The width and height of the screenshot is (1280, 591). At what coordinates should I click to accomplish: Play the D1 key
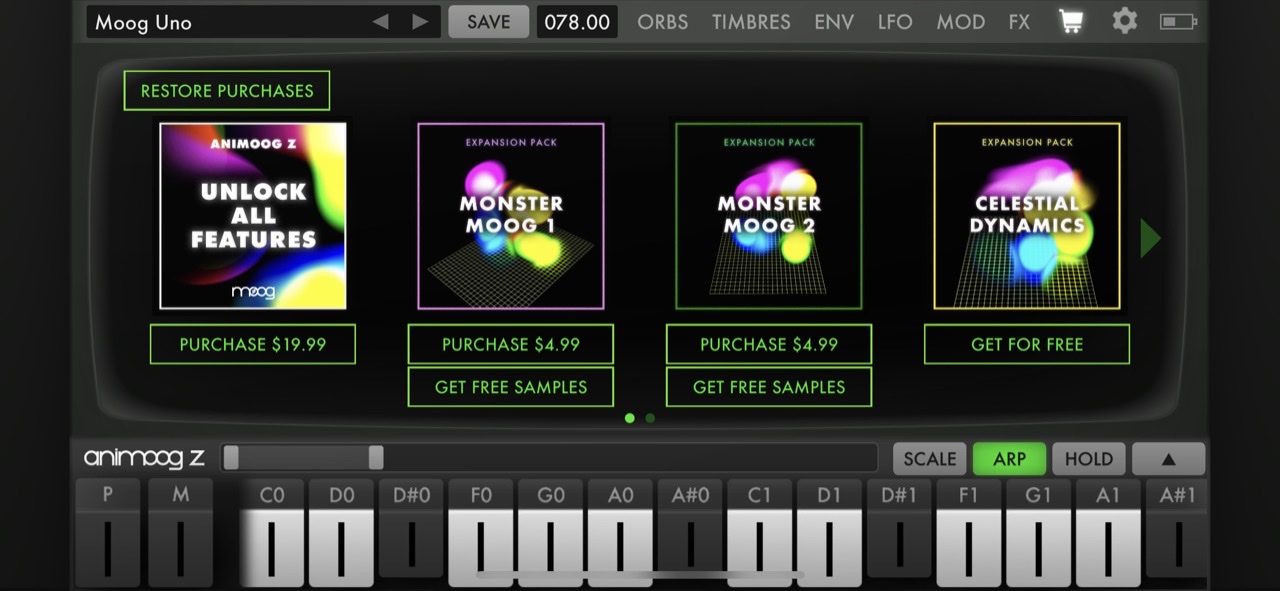829,533
